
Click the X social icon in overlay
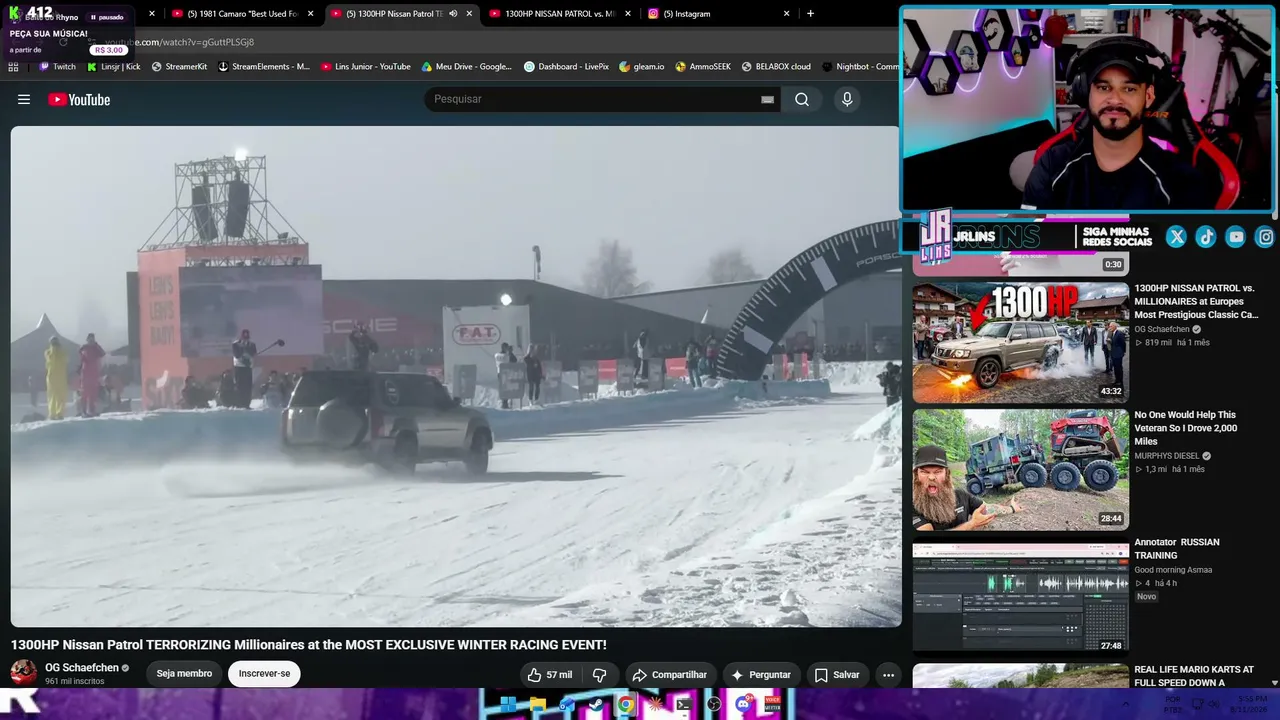[x=1176, y=237]
